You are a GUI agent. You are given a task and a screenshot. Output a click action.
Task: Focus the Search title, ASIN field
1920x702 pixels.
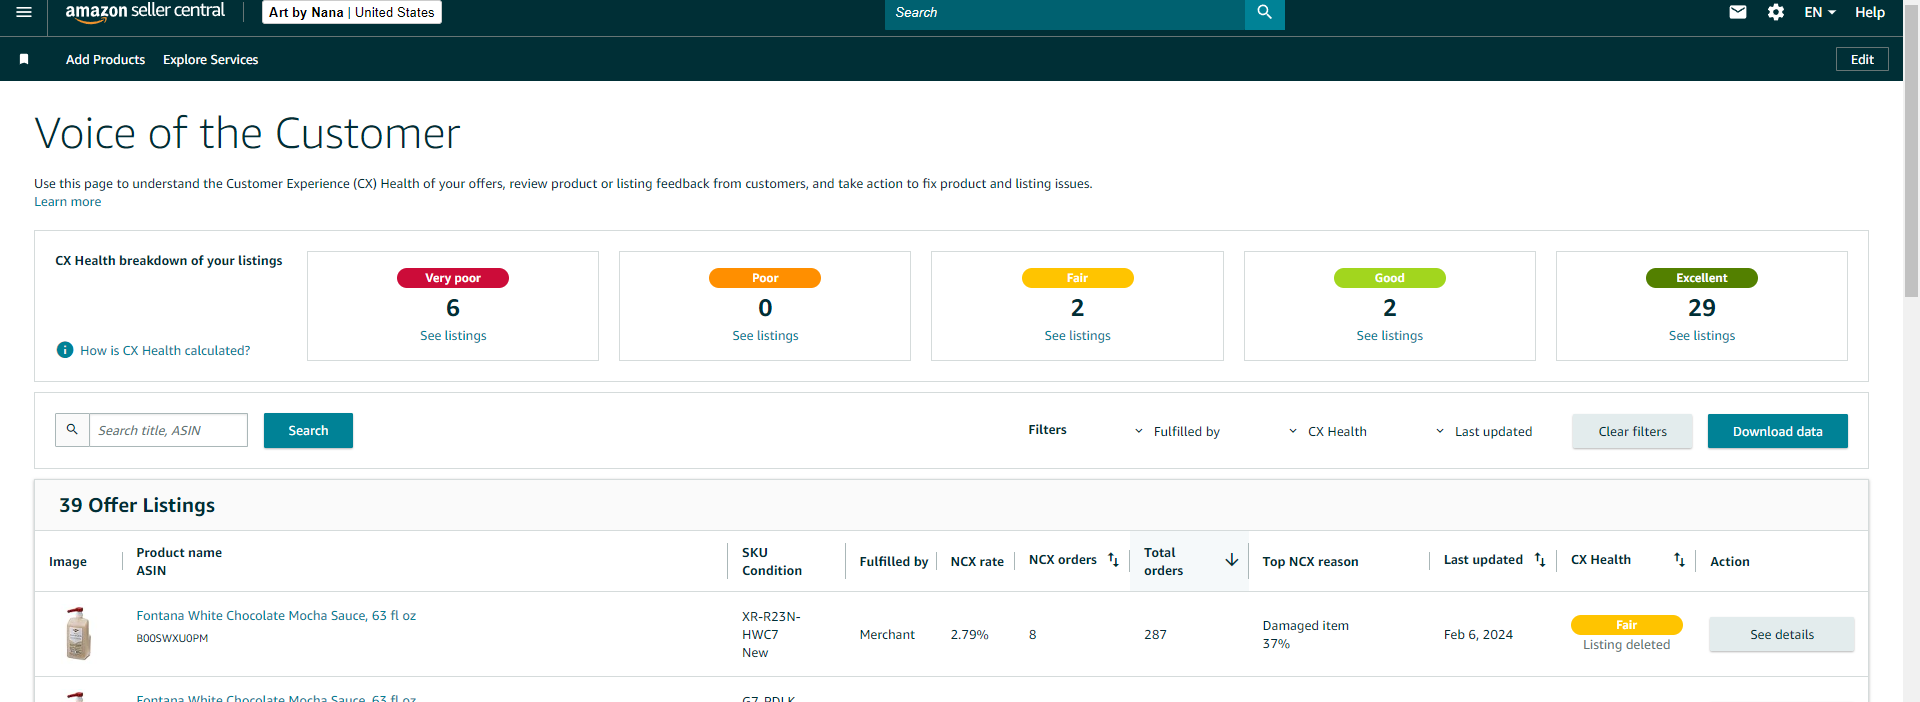point(168,430)
